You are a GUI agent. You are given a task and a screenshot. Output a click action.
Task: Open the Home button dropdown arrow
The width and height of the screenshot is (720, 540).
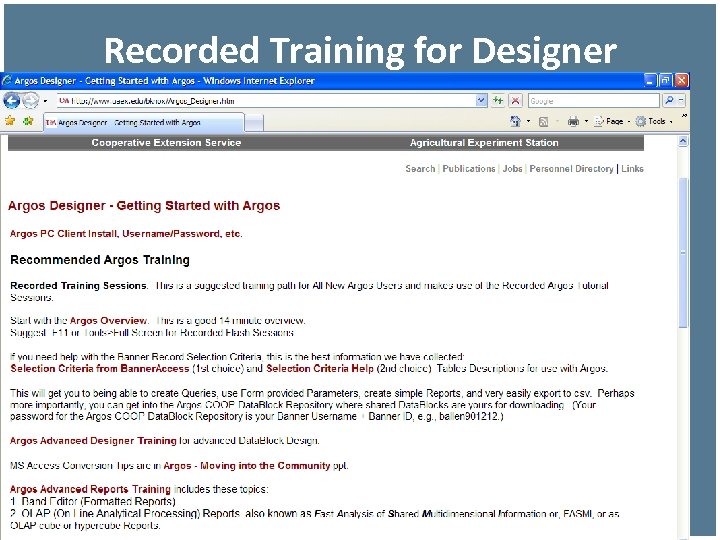click(528, 122)
